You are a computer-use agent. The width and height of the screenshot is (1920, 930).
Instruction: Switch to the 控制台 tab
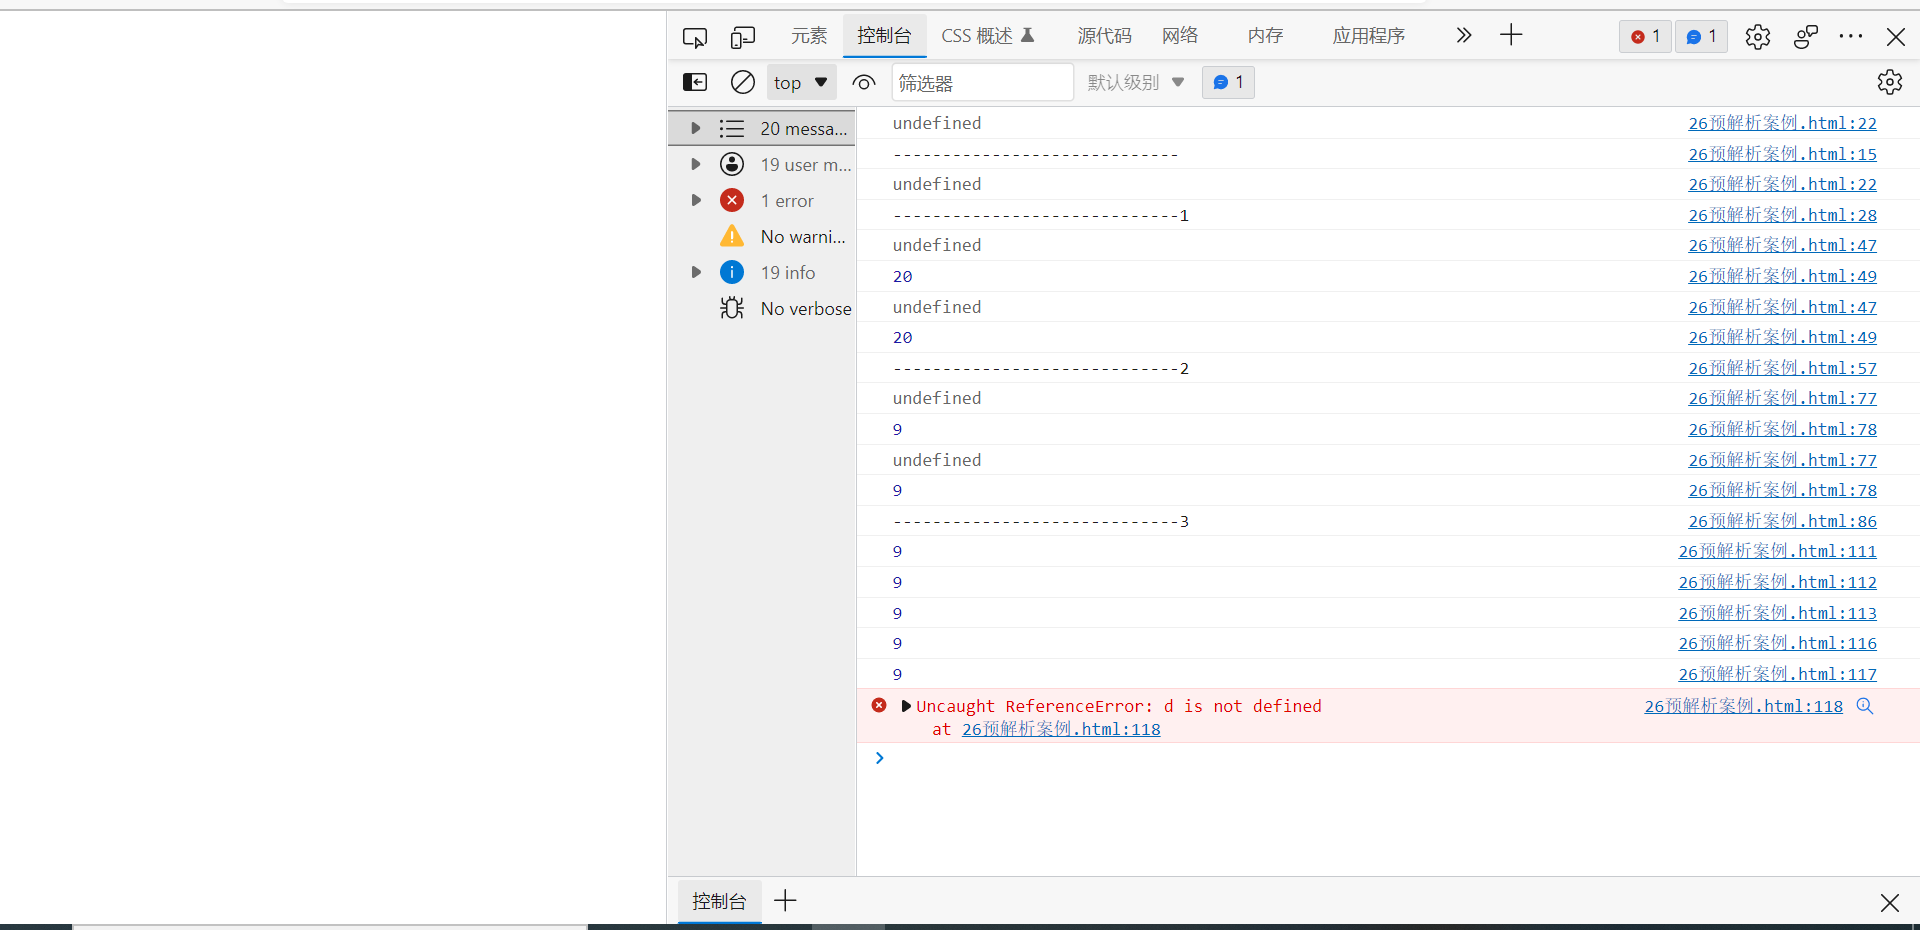click(x=884, y=36)
